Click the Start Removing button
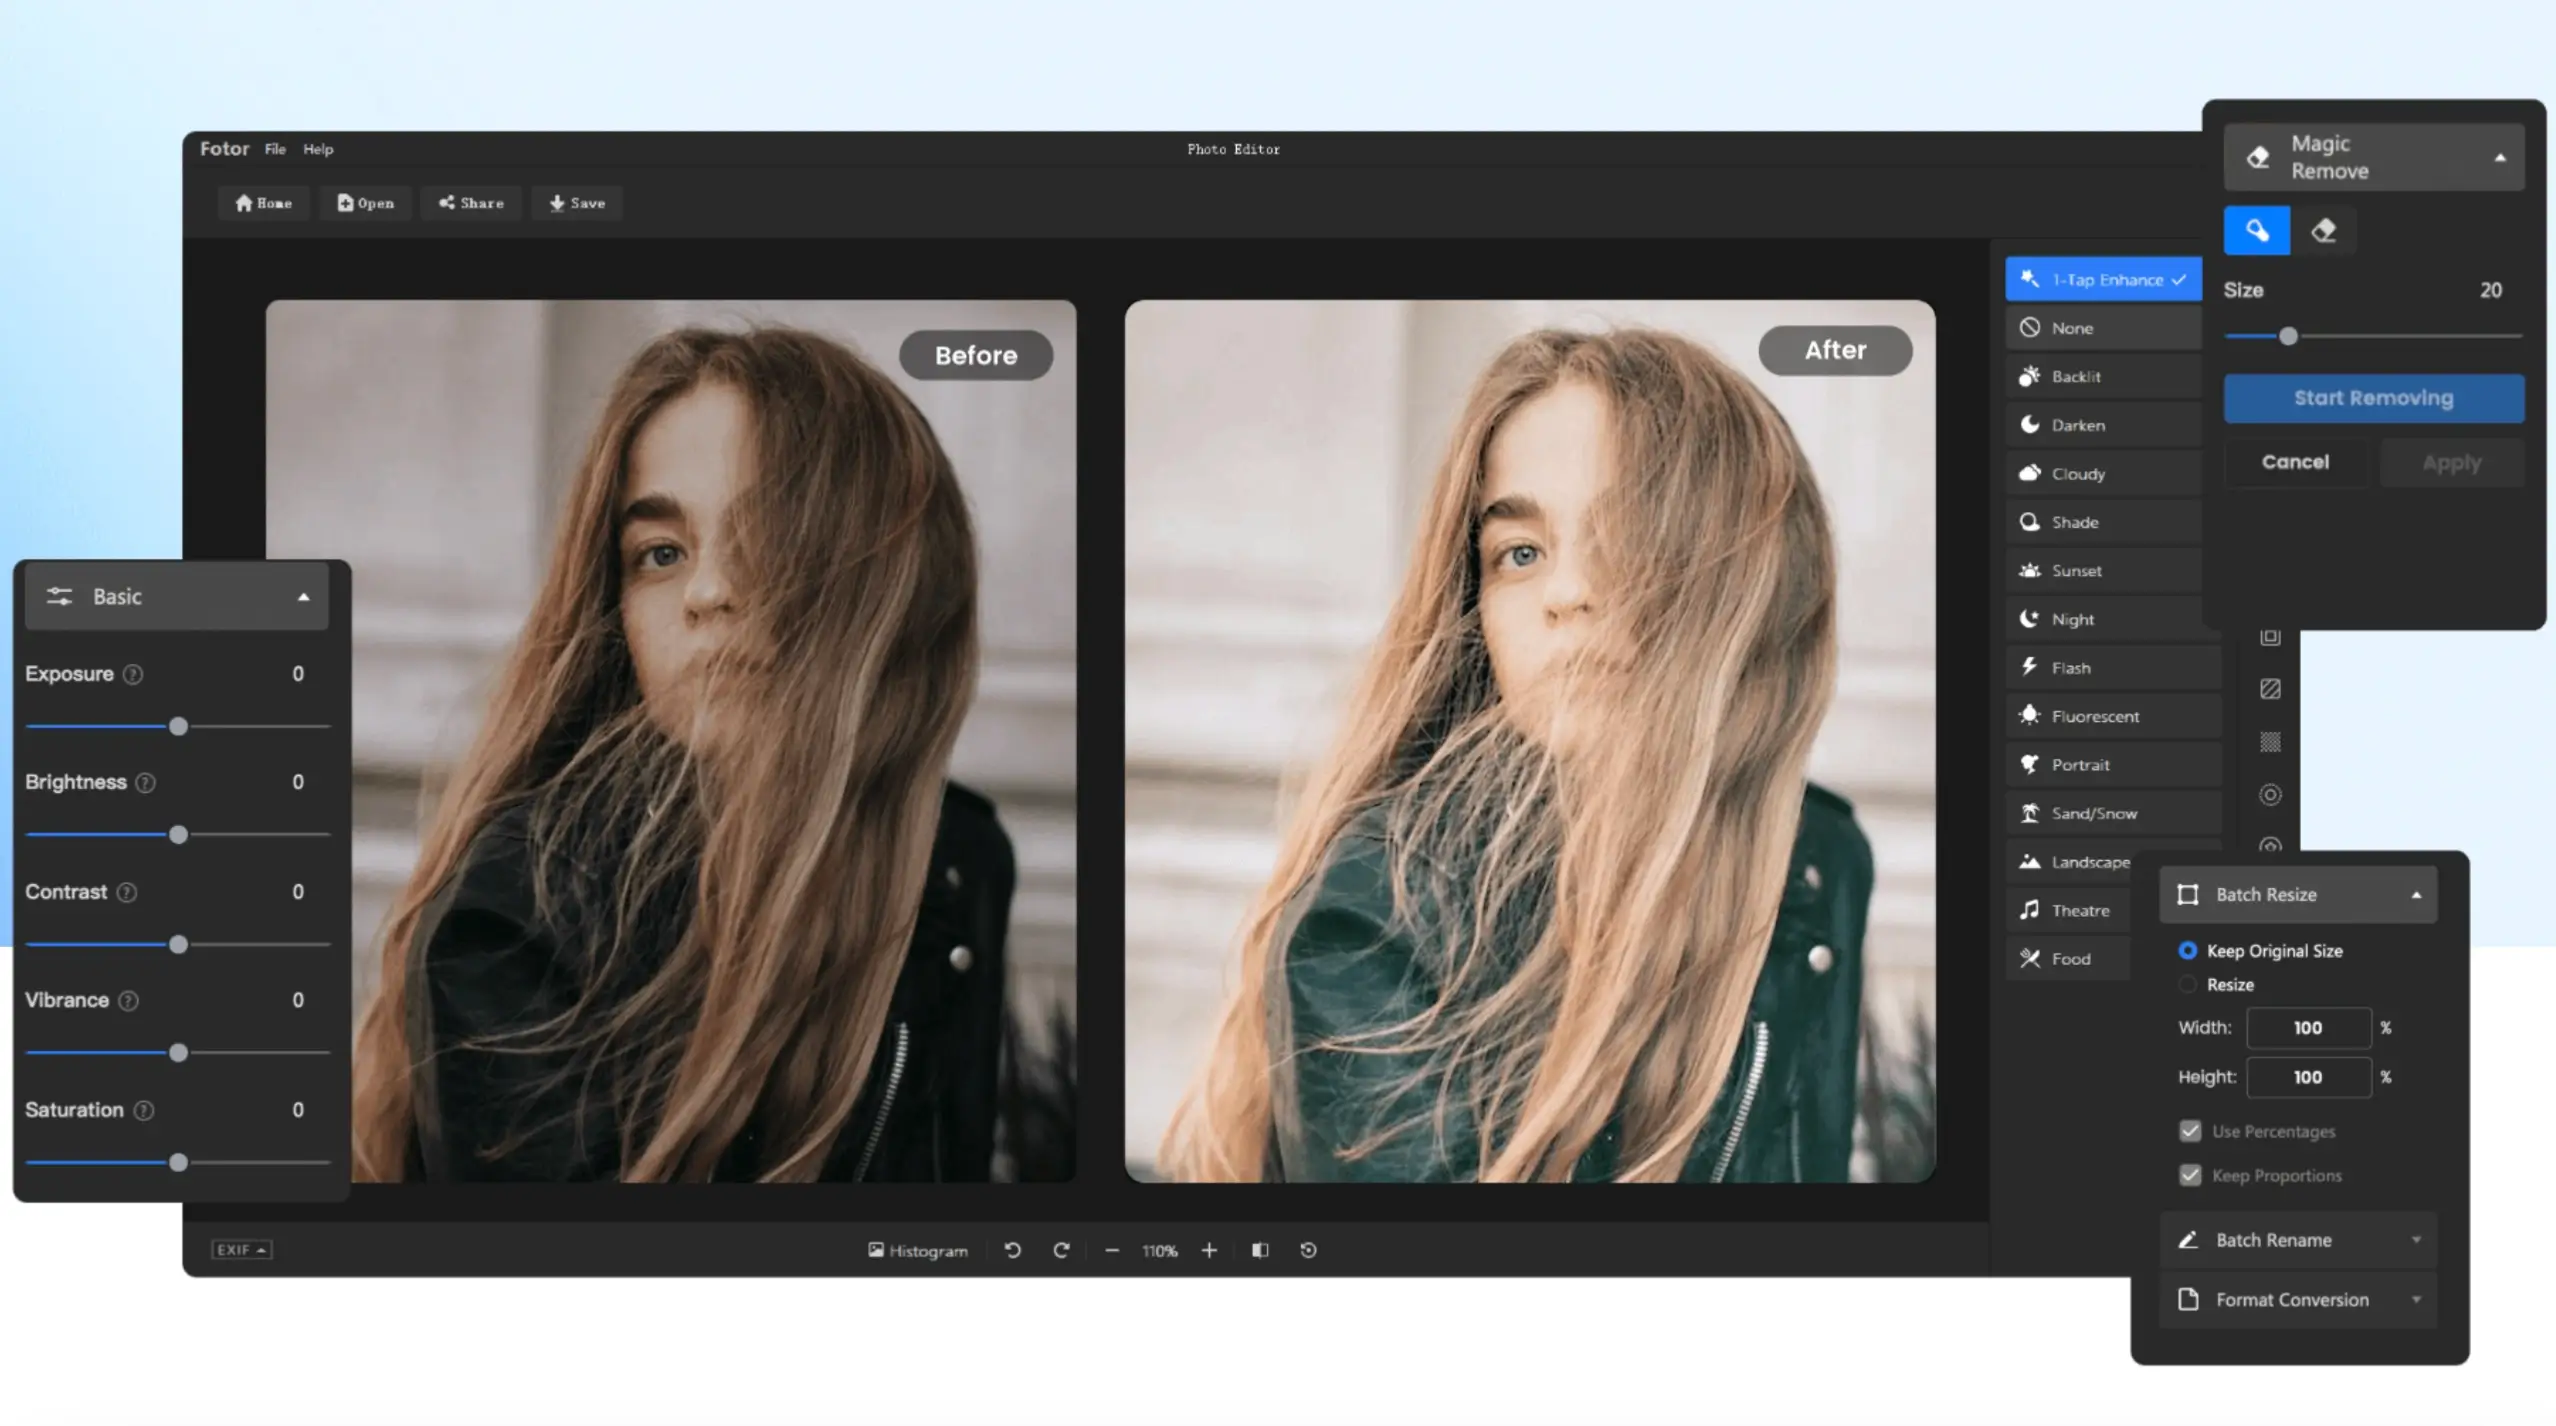Image resolution: width=2556 pixels, height=1426 pixels. (2373, 398)
